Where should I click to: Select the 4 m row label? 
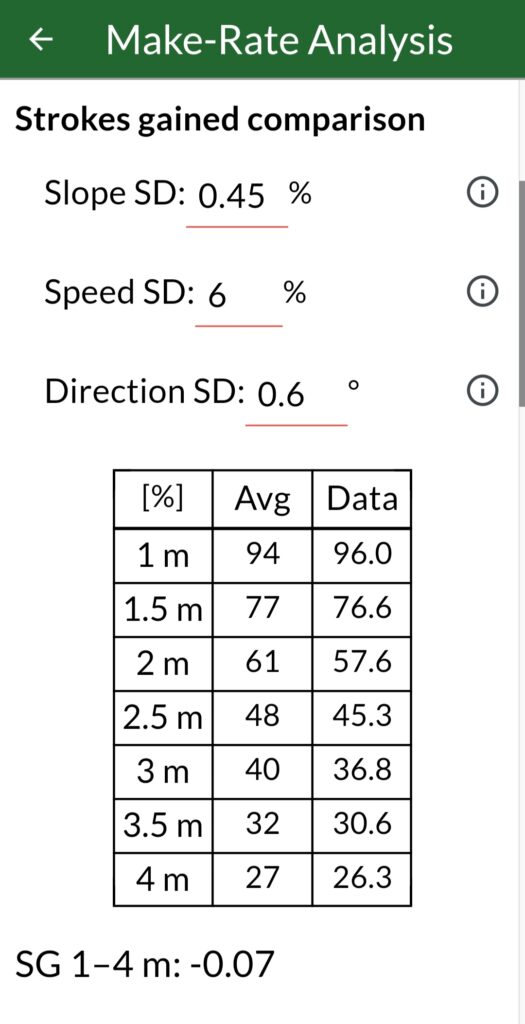pyautogui.click(x=163, y=879)
